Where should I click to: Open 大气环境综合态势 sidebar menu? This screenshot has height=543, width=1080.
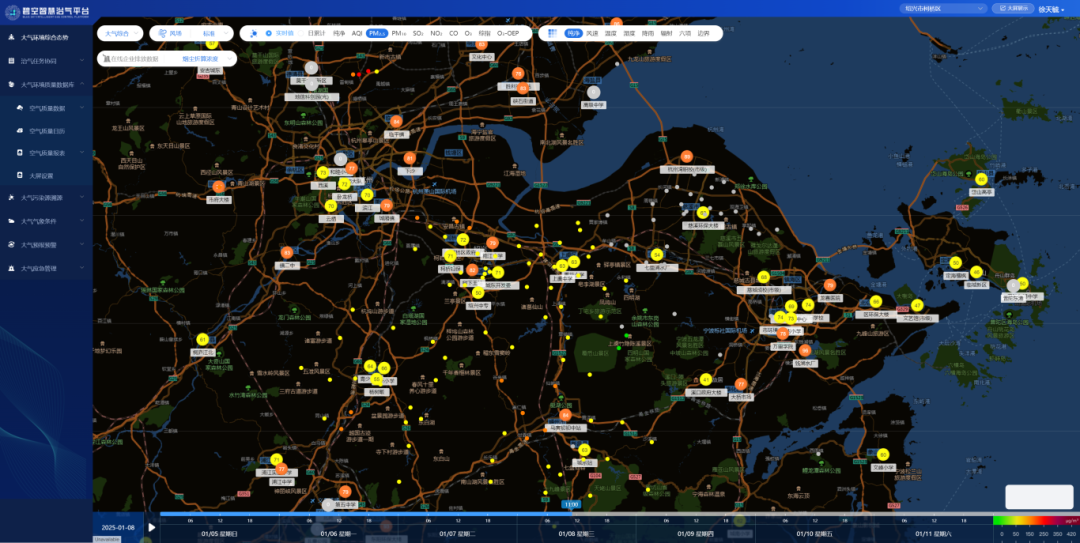click(x=45, y=37)
